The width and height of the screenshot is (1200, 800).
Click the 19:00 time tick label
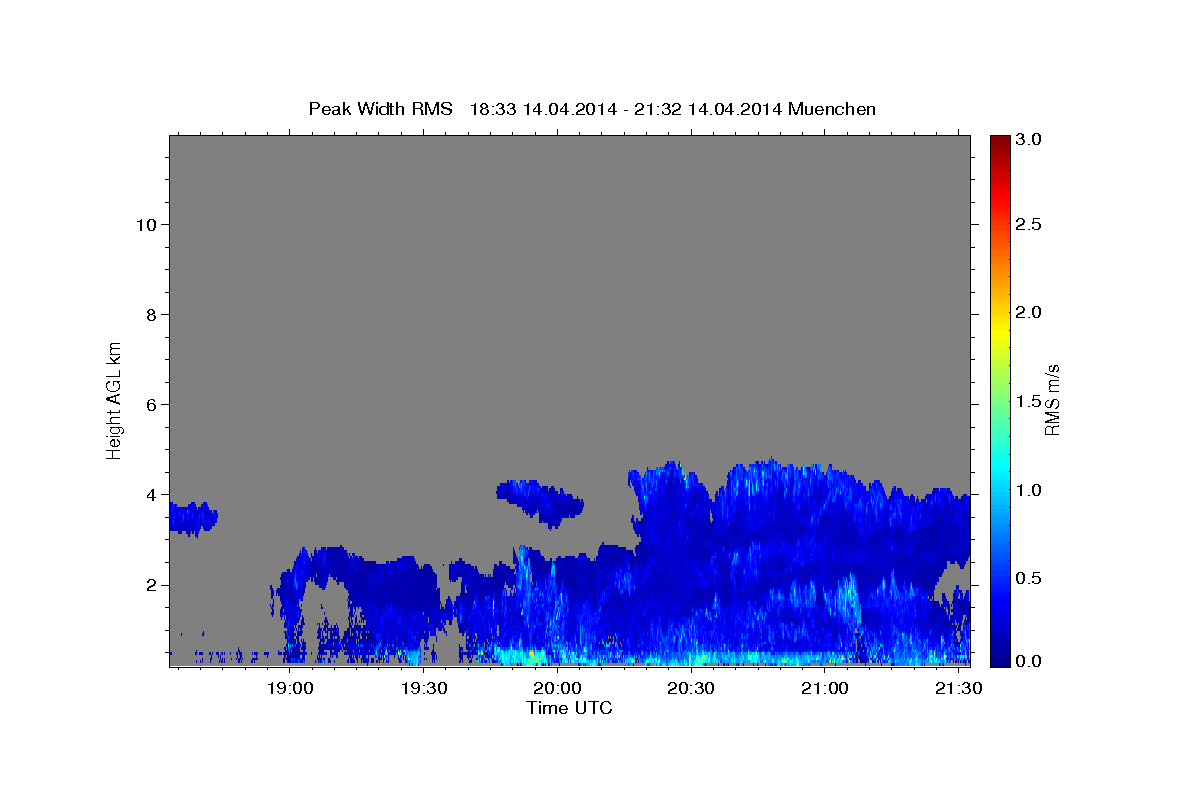290,689
